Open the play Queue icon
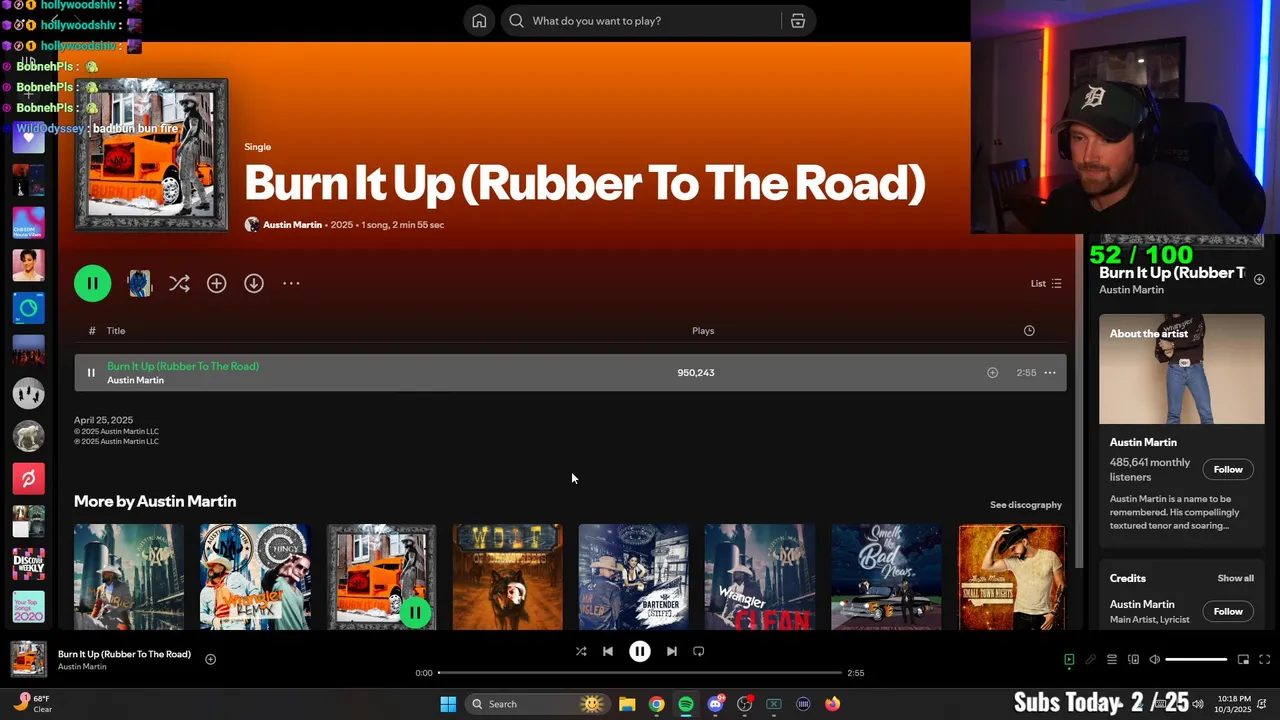 click(x=1111, y=660)
